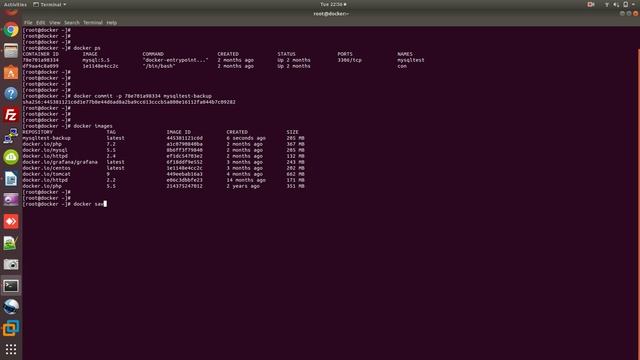Image resolution: width=640 pixels, height=360 pixels.
Task: Open the Terminal app menu dropdown
Action: point(50,4)
